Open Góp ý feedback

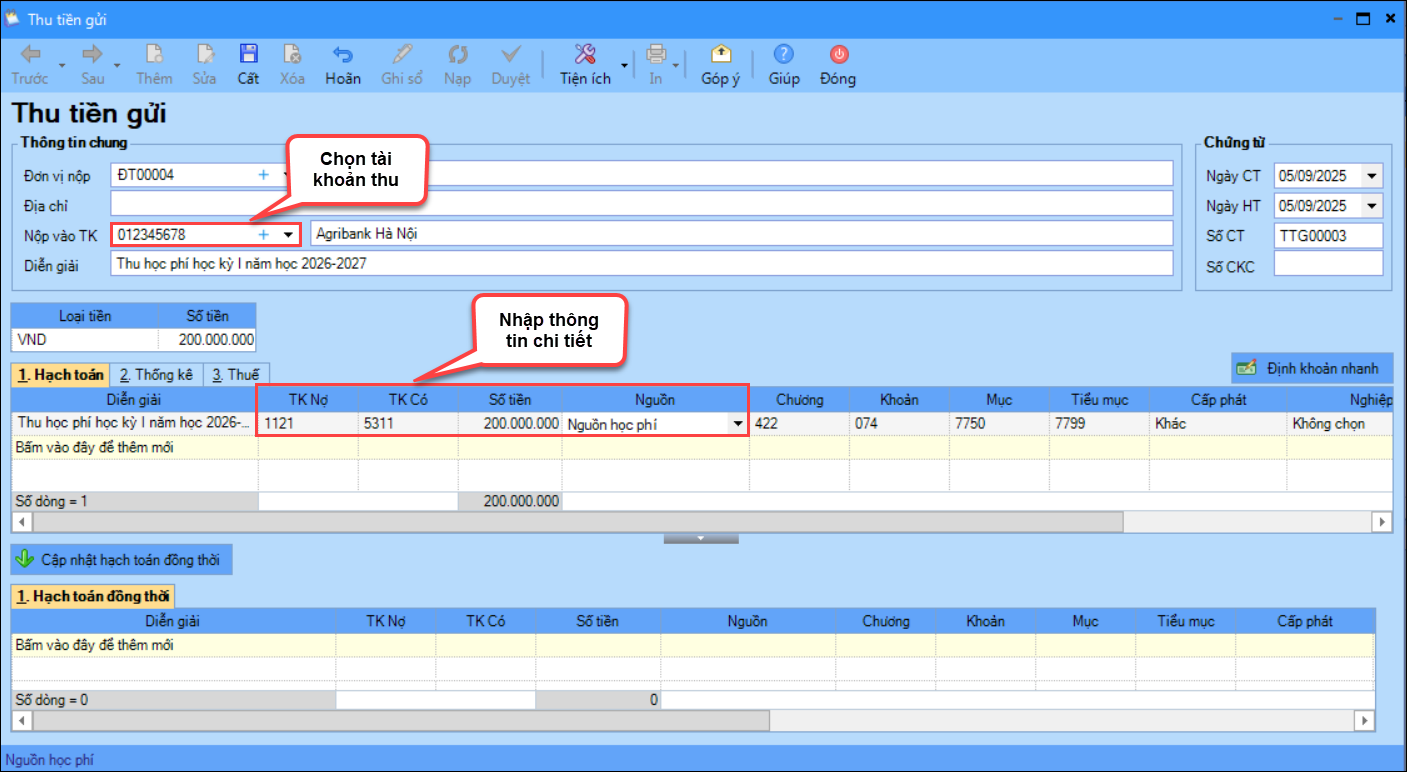[x=720, y=65]
